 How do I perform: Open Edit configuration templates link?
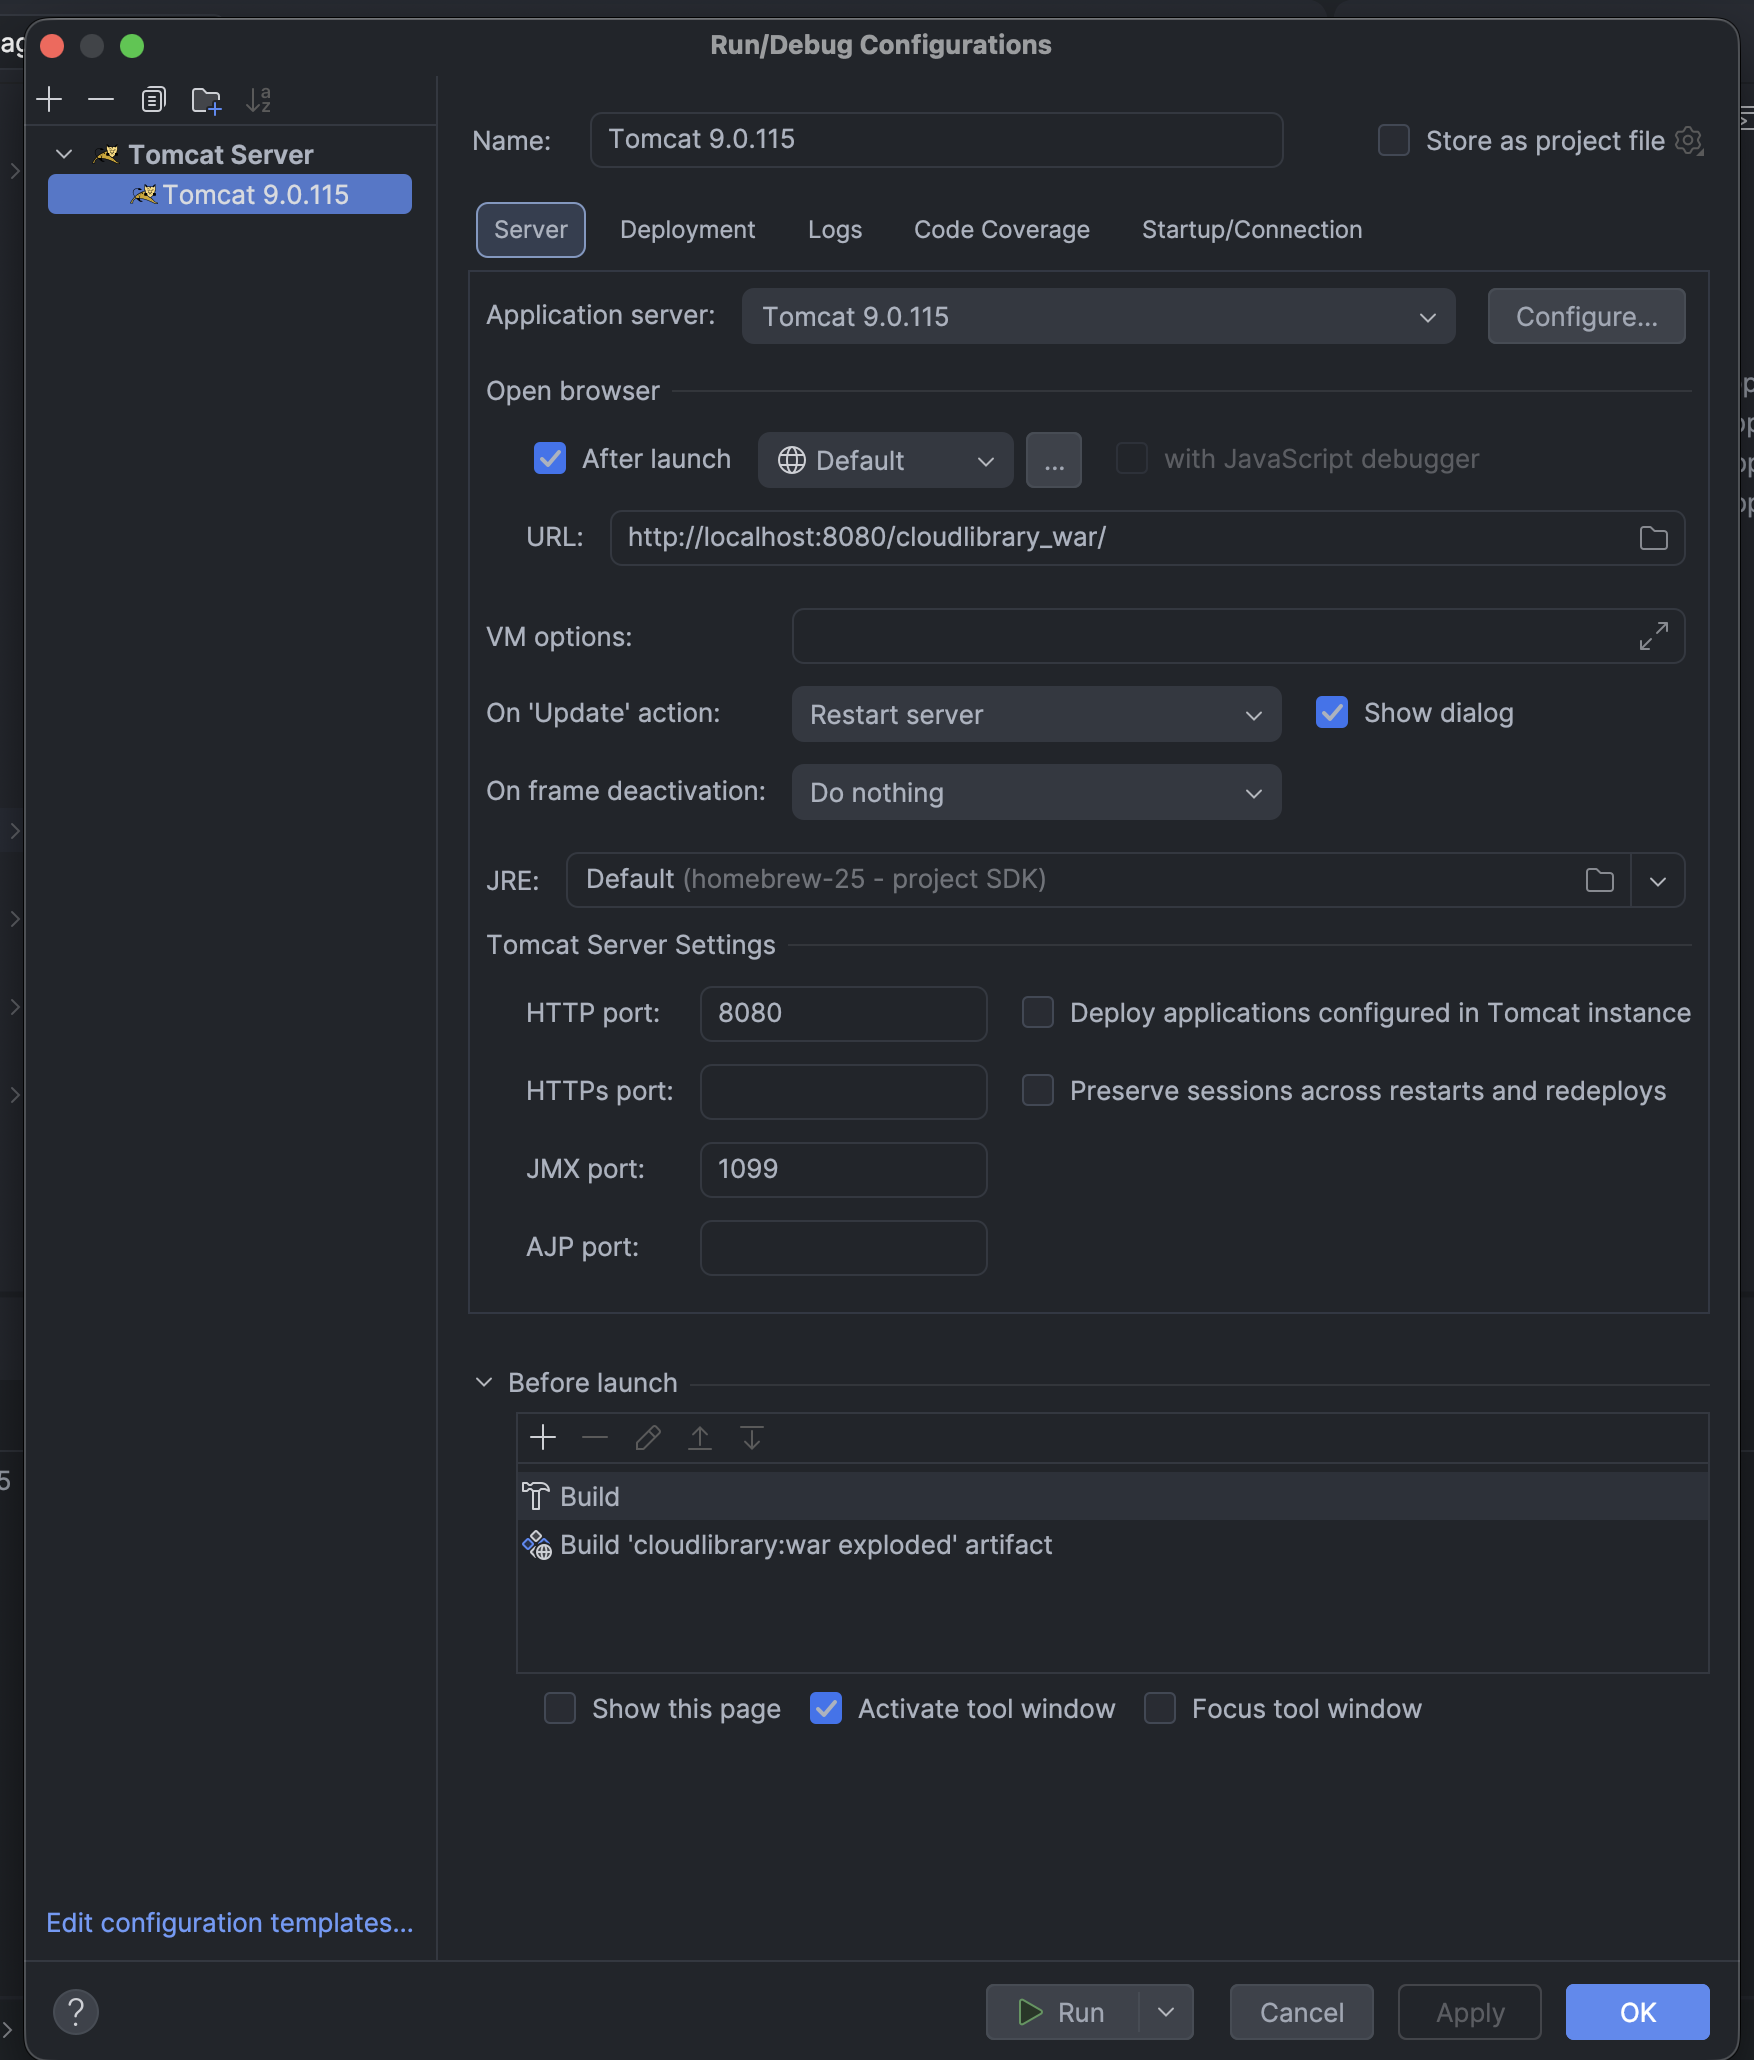pos(230,1923)
